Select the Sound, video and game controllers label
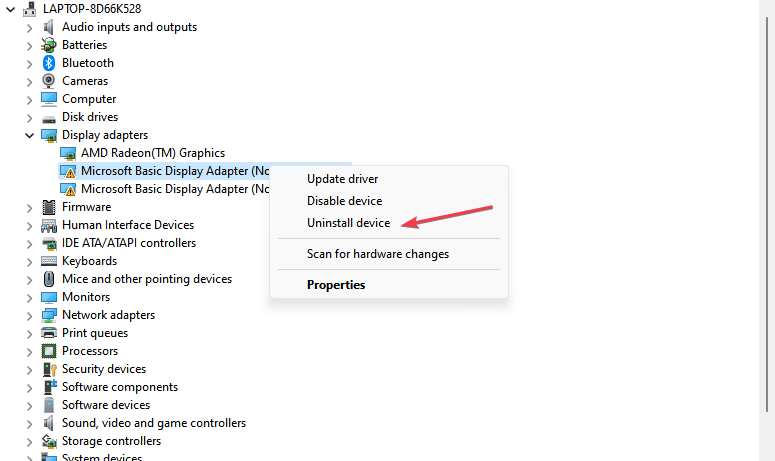The height and width of the screenshot is (461, 775). click(x=154, y=423)
